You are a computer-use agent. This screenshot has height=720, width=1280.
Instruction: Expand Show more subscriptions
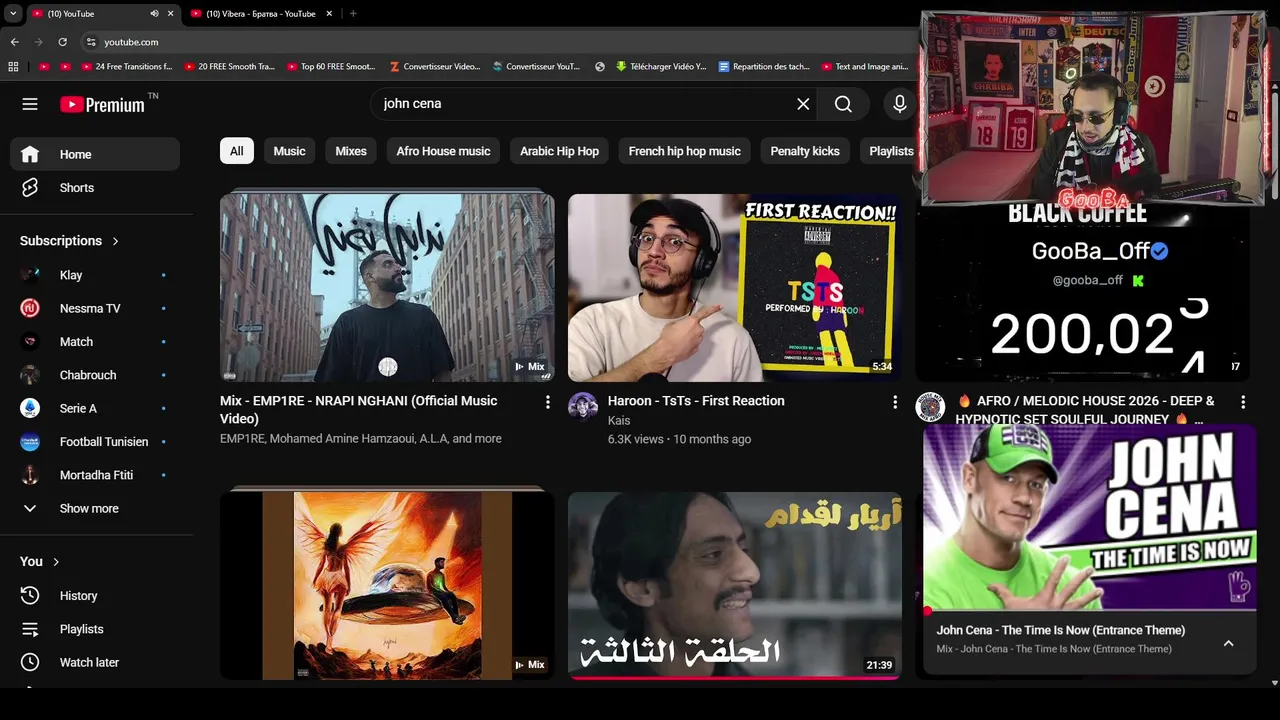tap(95, 508)
